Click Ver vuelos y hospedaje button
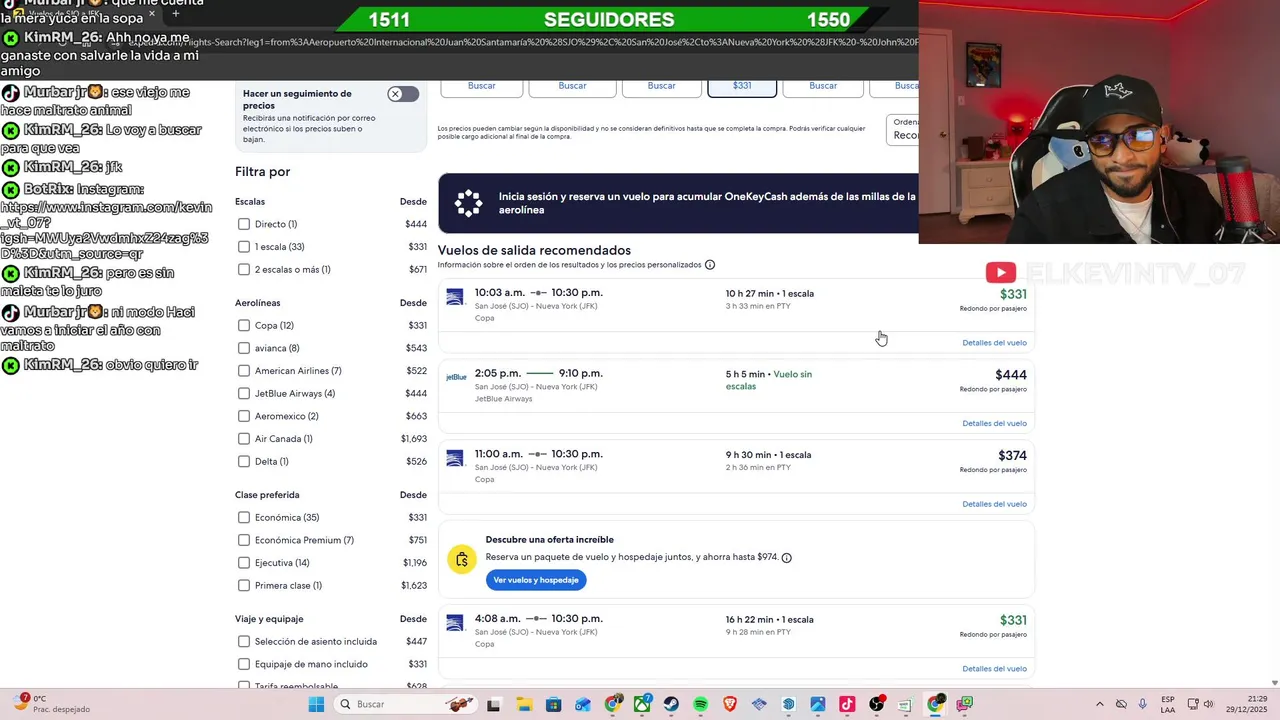 point(536,580)
